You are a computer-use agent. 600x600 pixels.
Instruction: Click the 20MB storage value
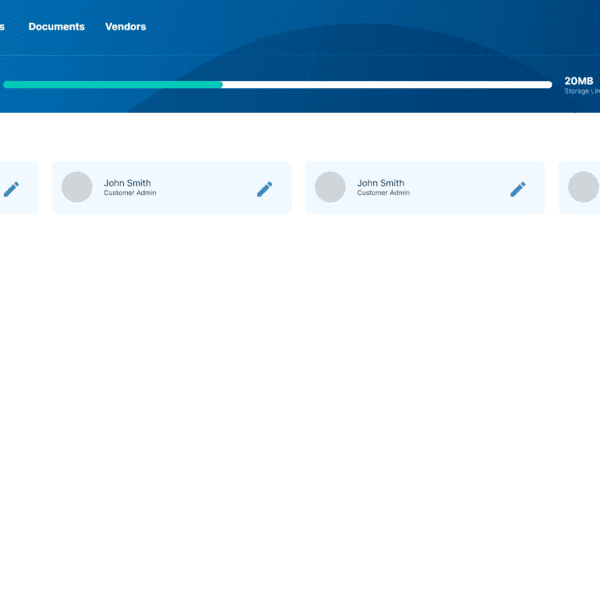tap(579, 81)
